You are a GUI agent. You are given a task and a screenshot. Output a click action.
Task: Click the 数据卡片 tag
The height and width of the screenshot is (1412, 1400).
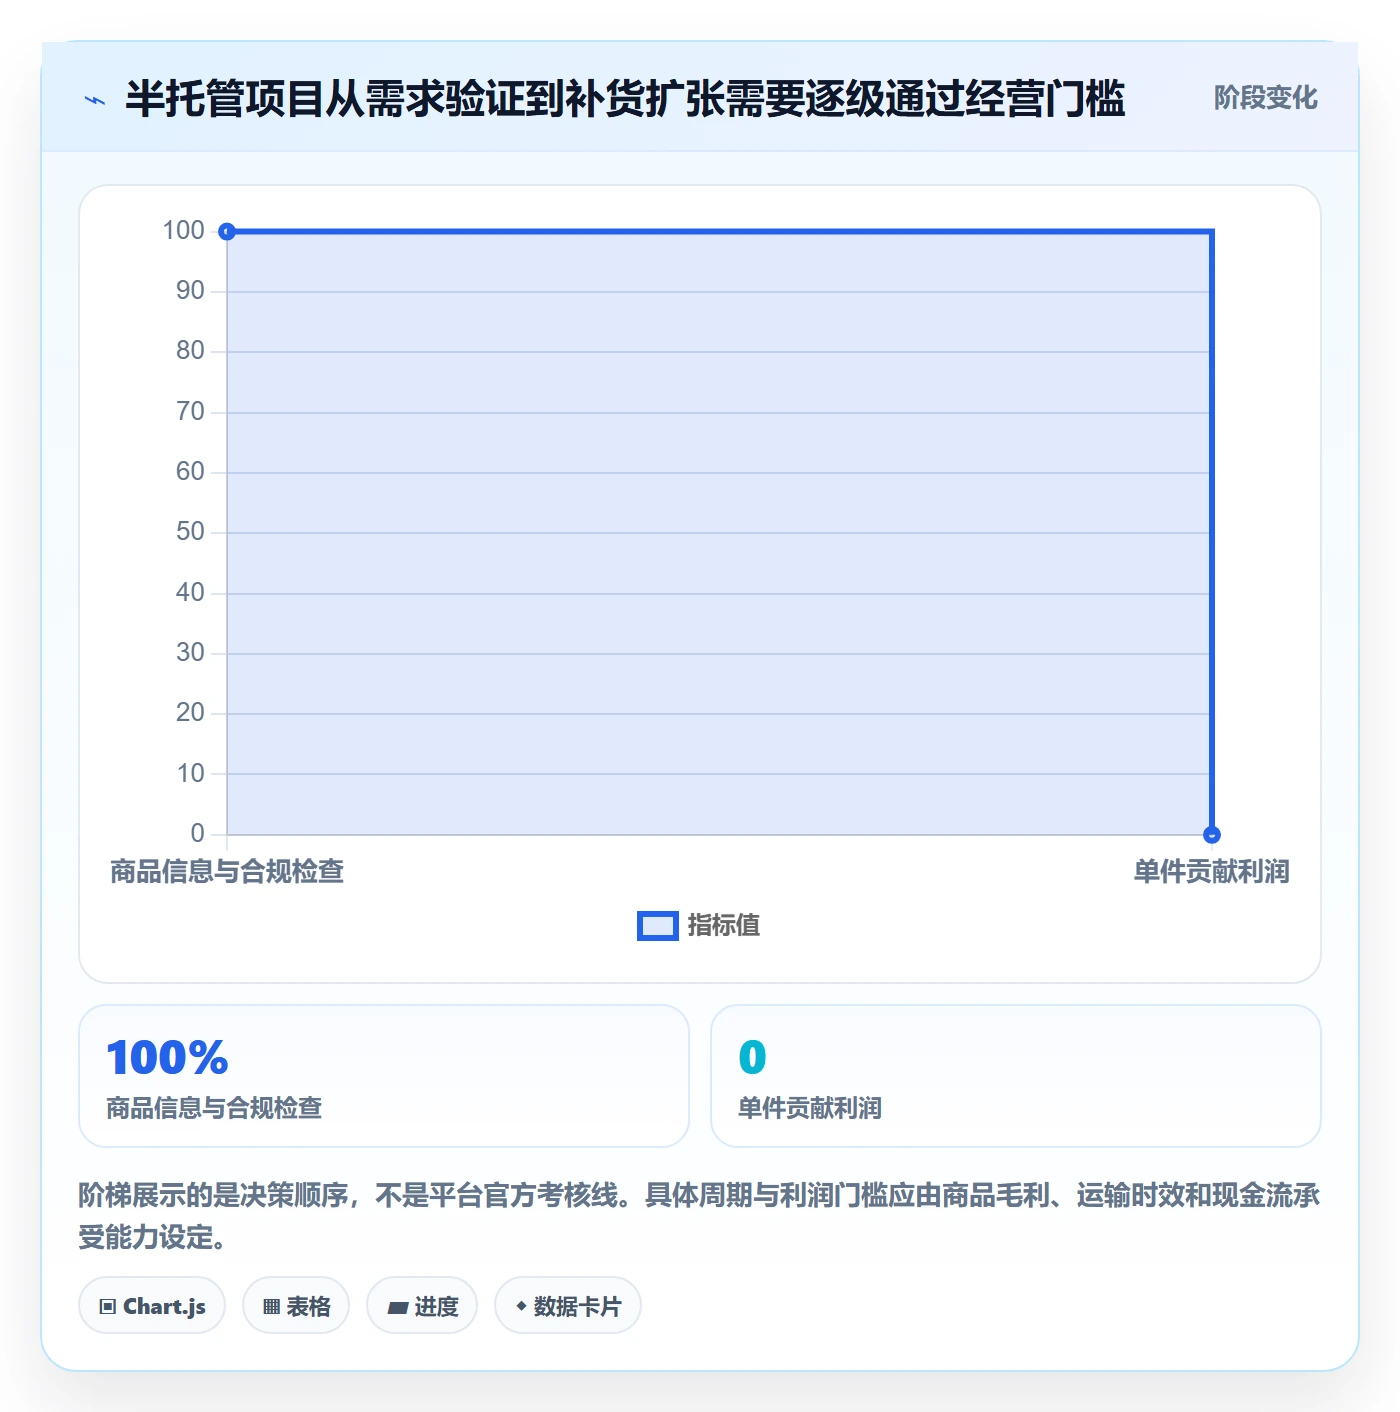(568, 1306)
